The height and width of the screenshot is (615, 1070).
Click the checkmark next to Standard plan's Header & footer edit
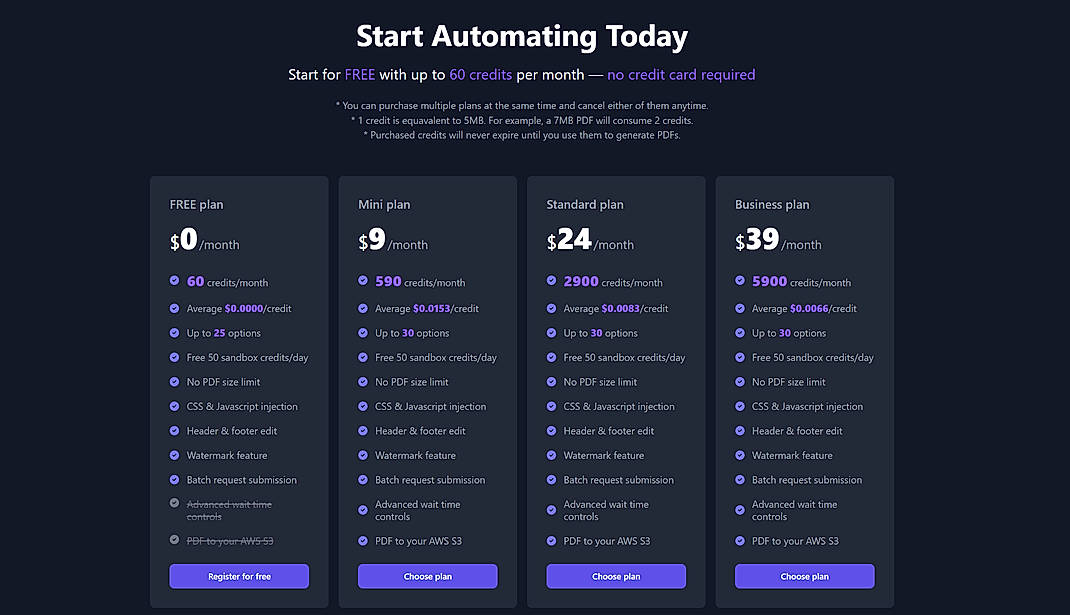[551, 430]
